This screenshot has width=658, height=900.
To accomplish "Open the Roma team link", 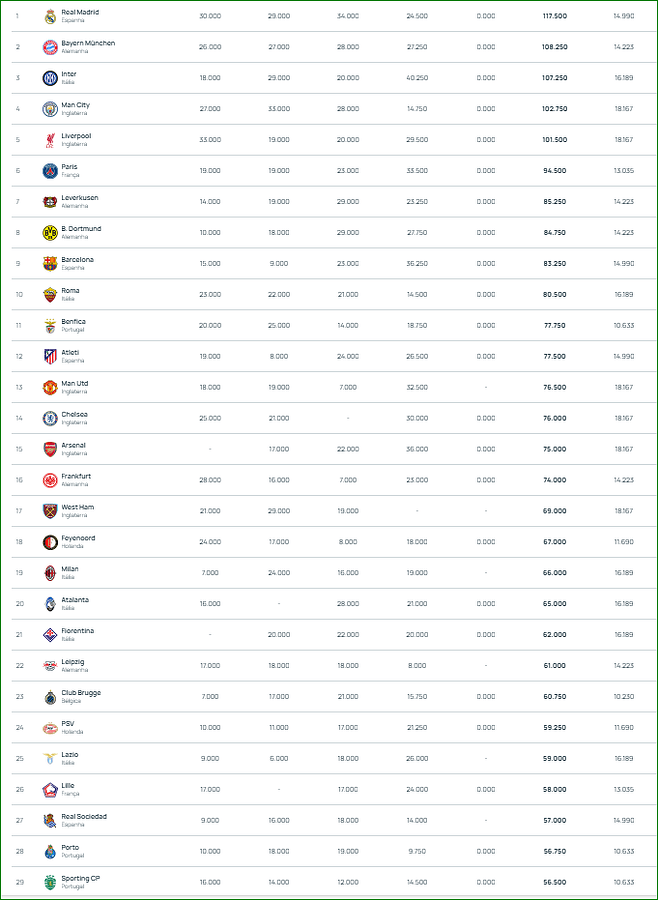I will tap(71, 290).
